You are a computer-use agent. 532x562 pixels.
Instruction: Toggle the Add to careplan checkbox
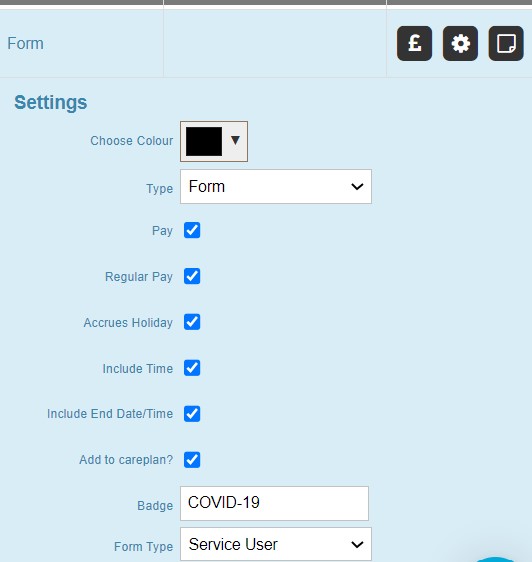tap(192, 459)
